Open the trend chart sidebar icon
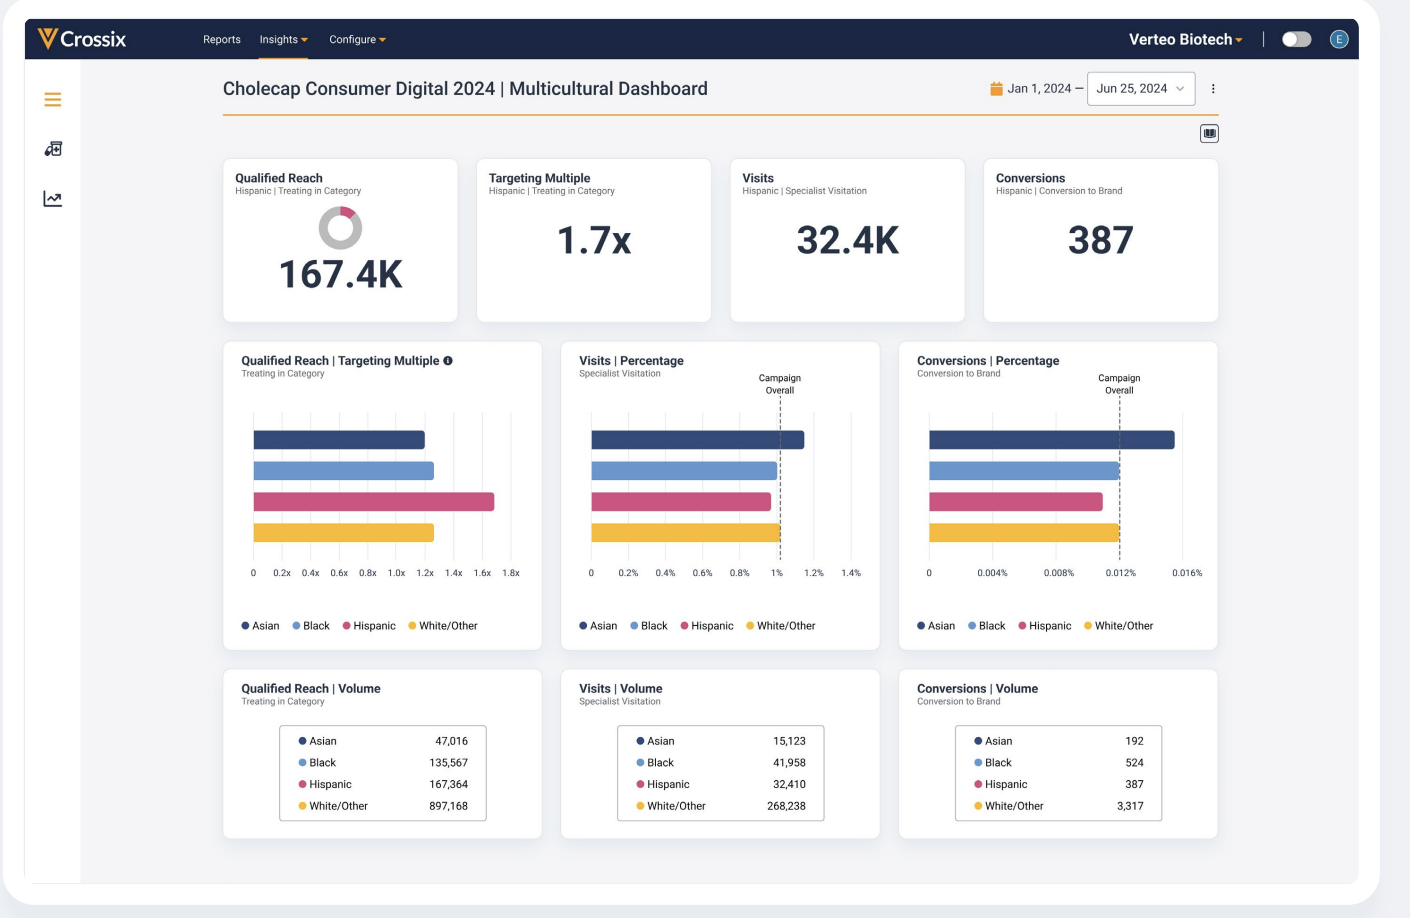 pyautogui.click(x=53, y=199)
